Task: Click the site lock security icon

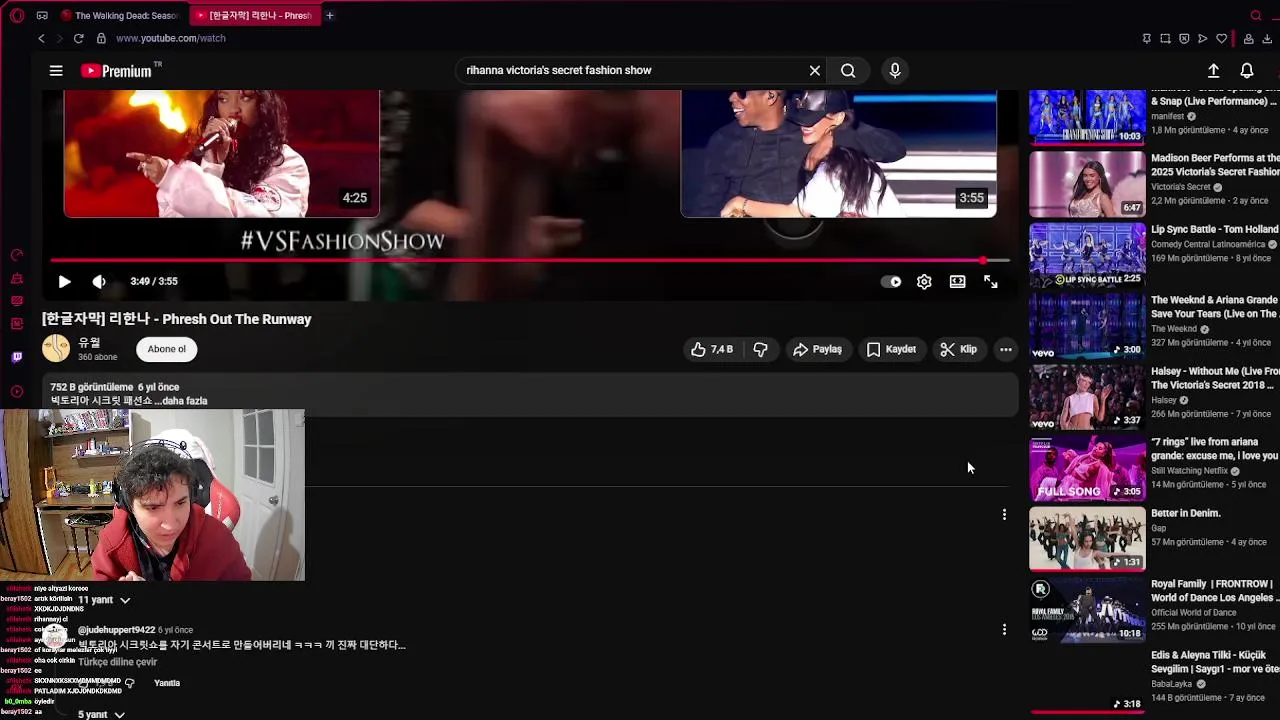Action: pyautogui.click(x=101, y=38)
